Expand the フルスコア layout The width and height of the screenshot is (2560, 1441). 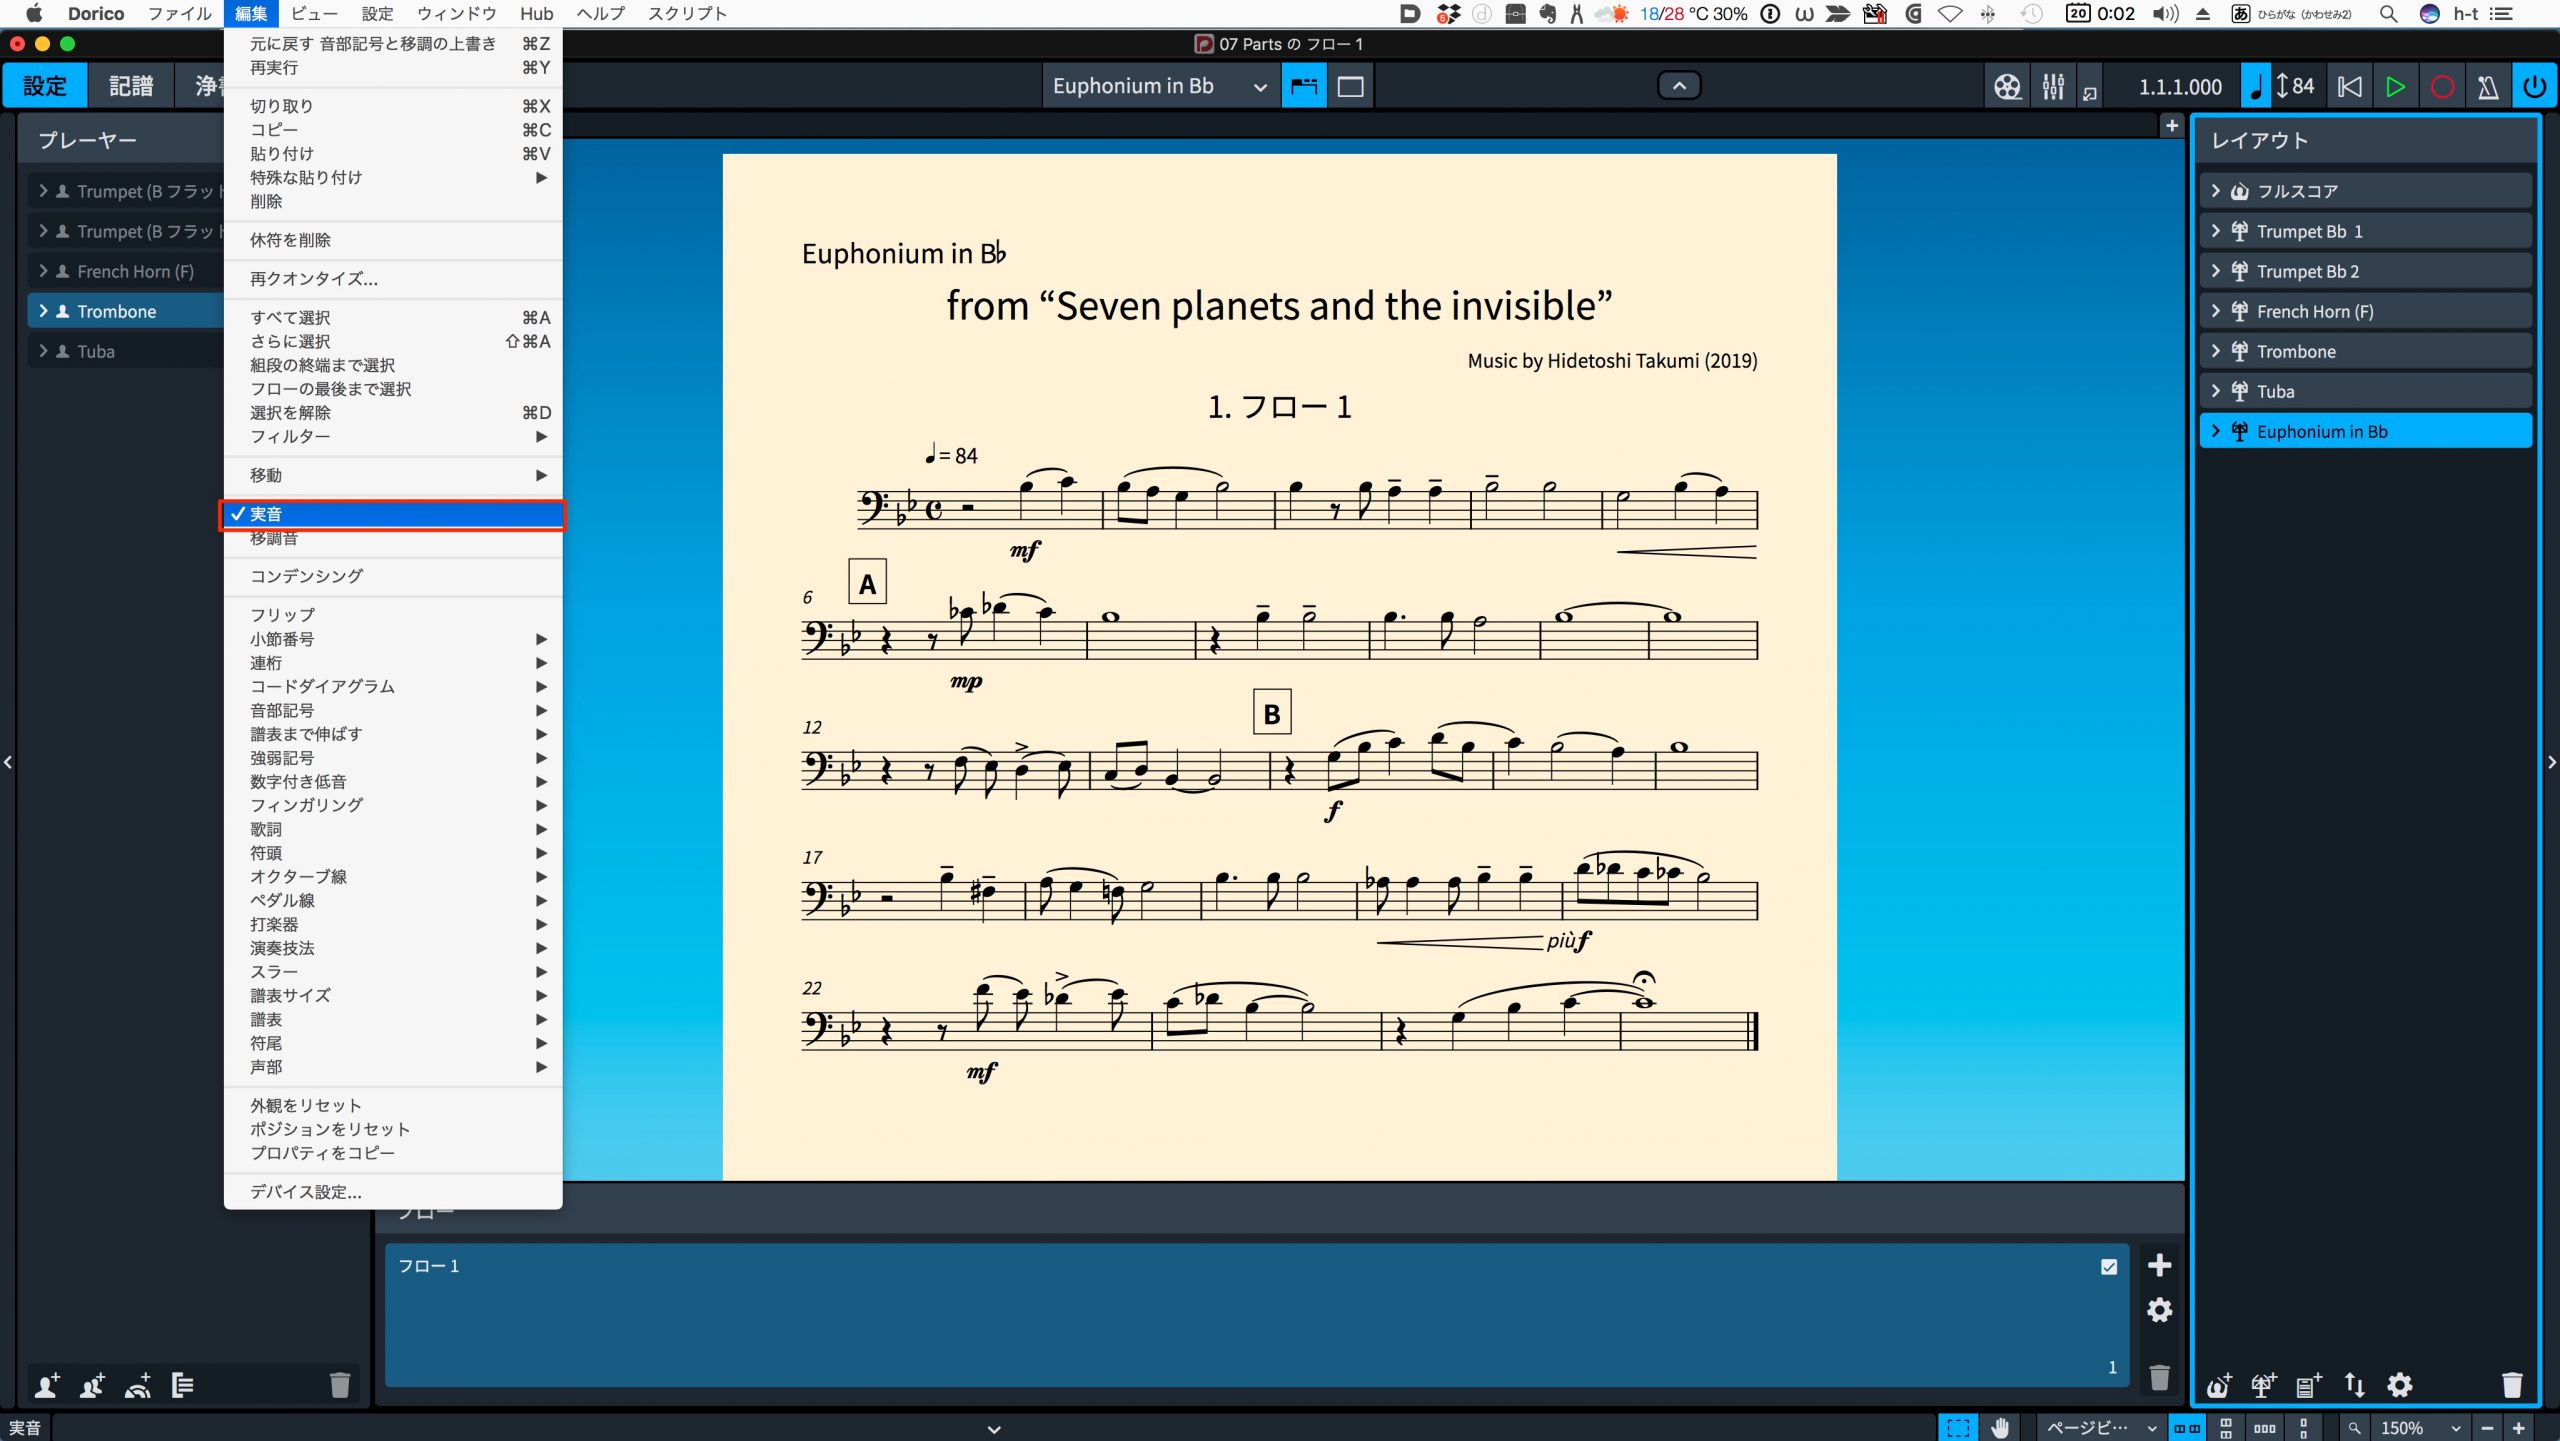pos(2216,191)
